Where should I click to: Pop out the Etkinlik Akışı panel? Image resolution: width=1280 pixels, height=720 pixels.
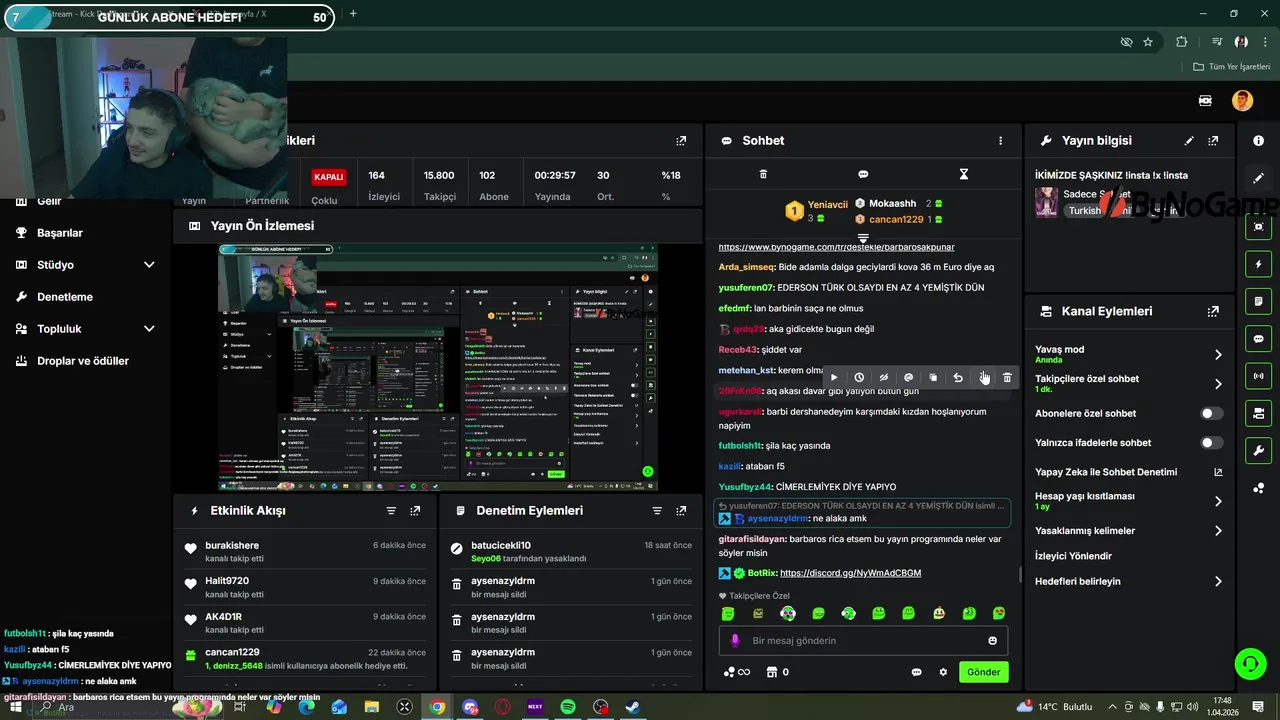coord(415,510)
